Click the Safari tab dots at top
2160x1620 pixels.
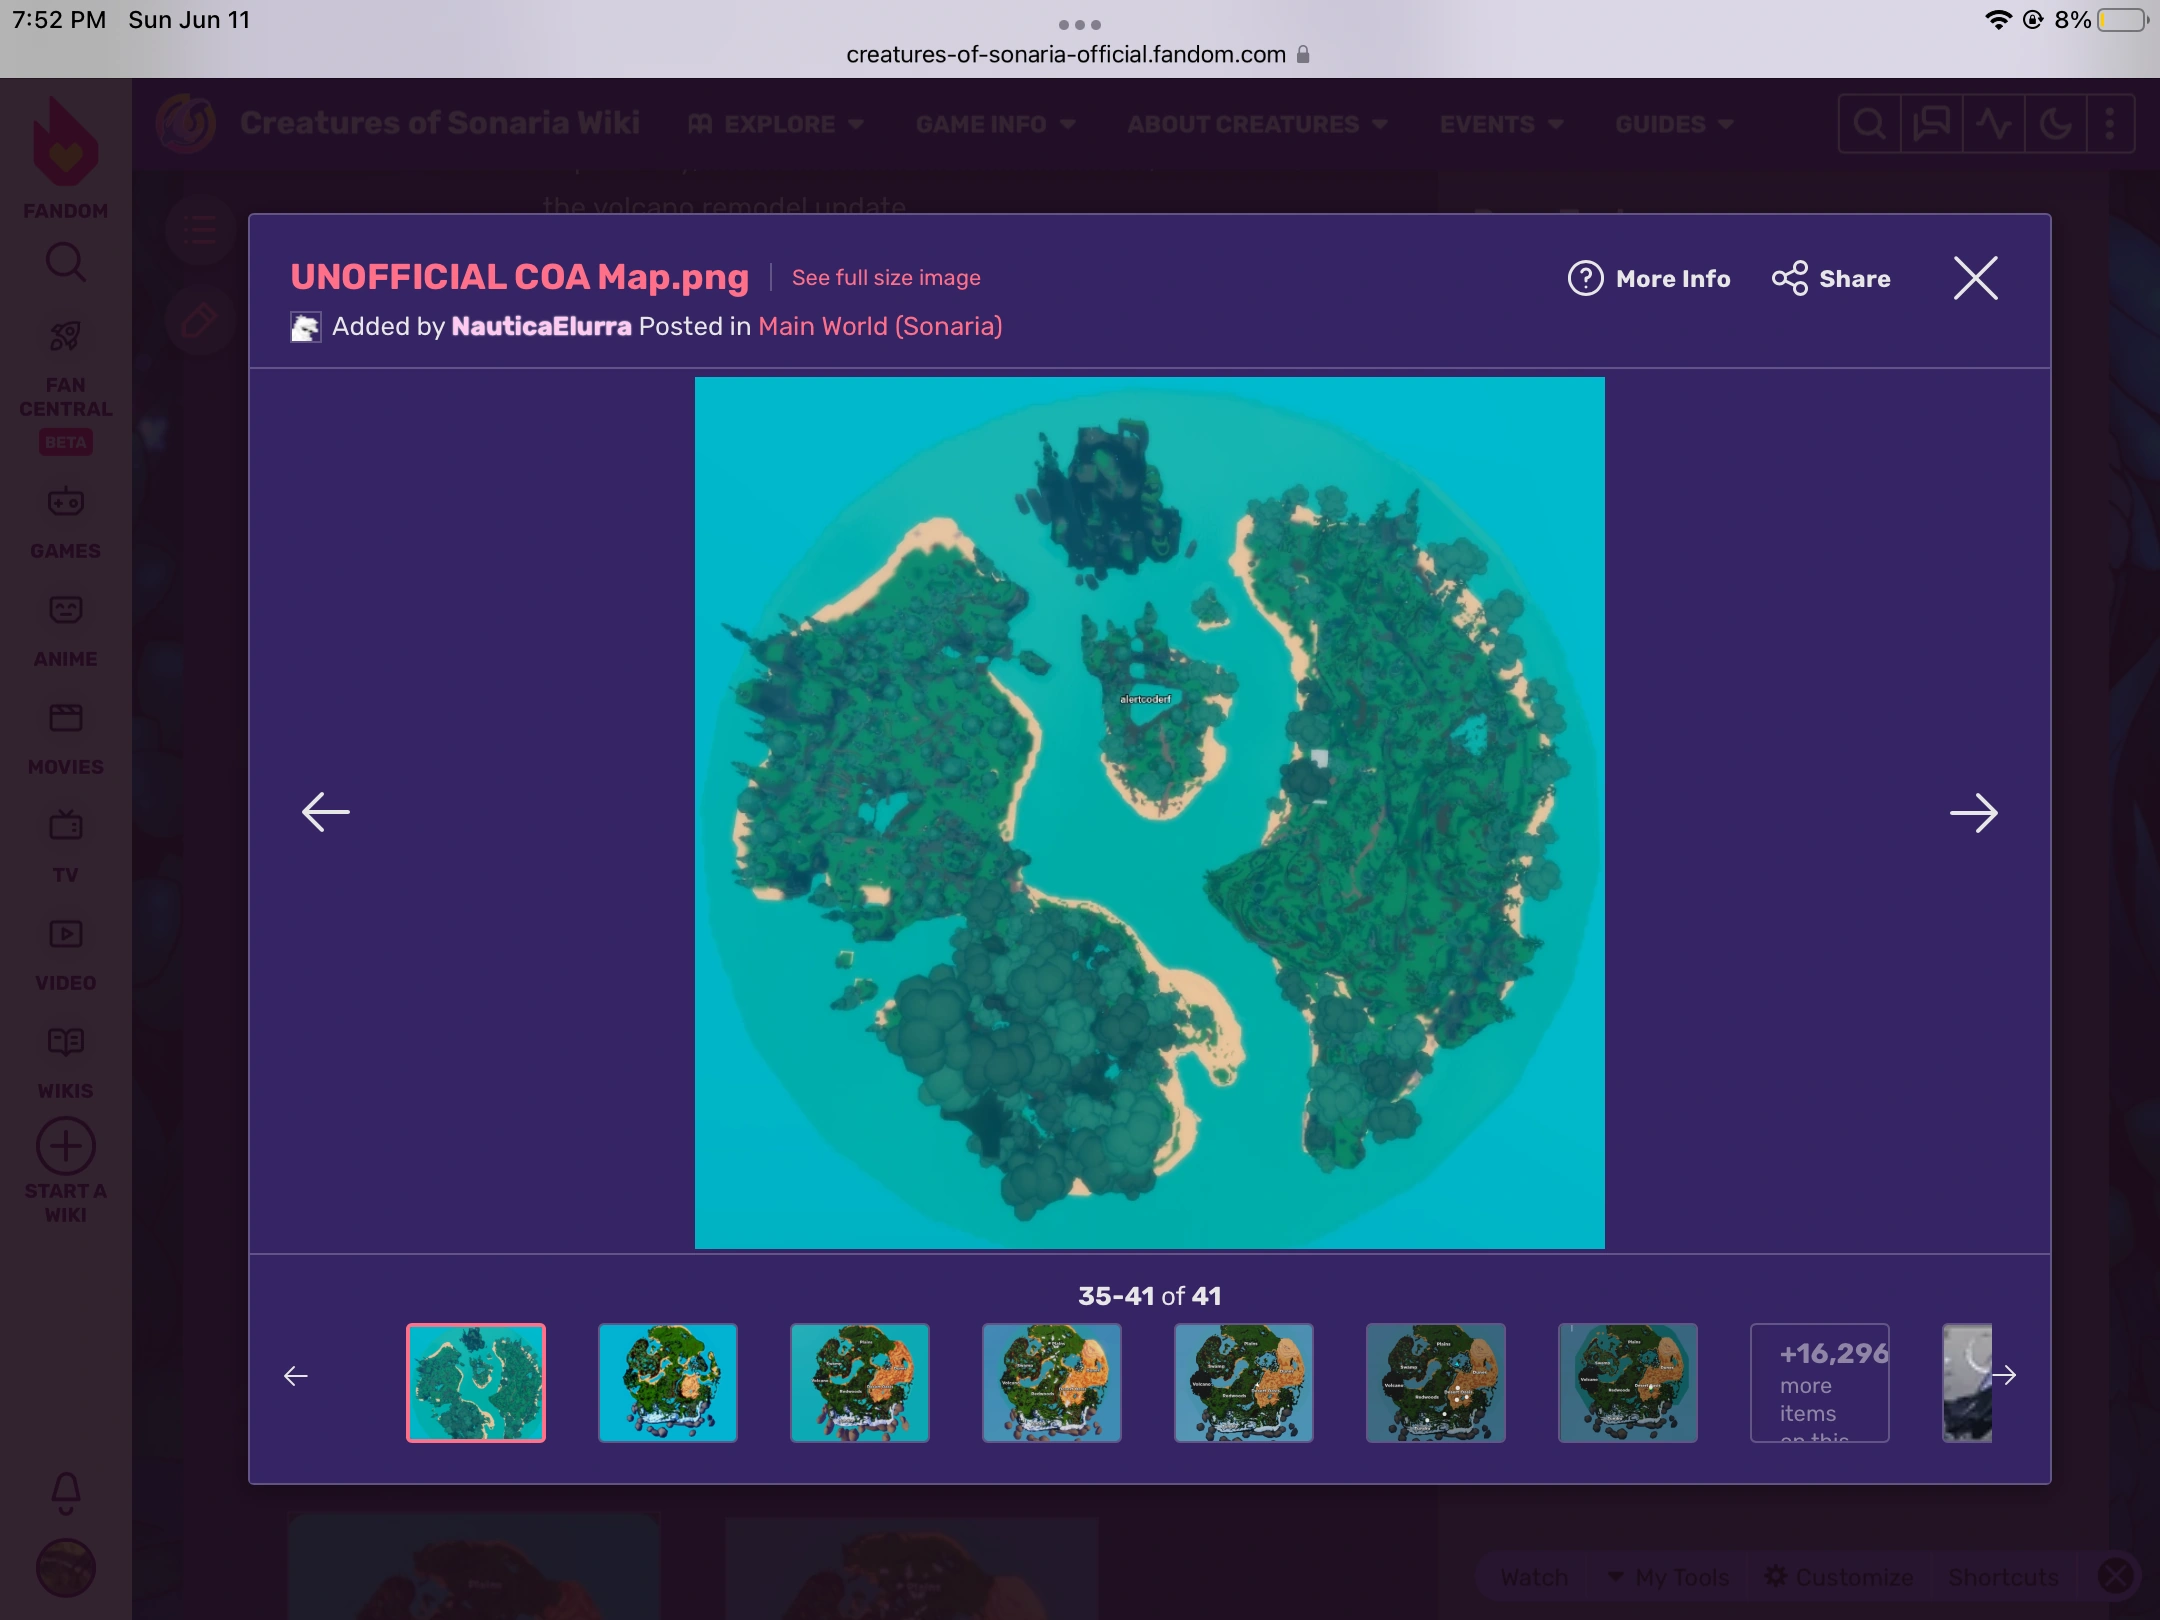click(x=1080, y=24)
